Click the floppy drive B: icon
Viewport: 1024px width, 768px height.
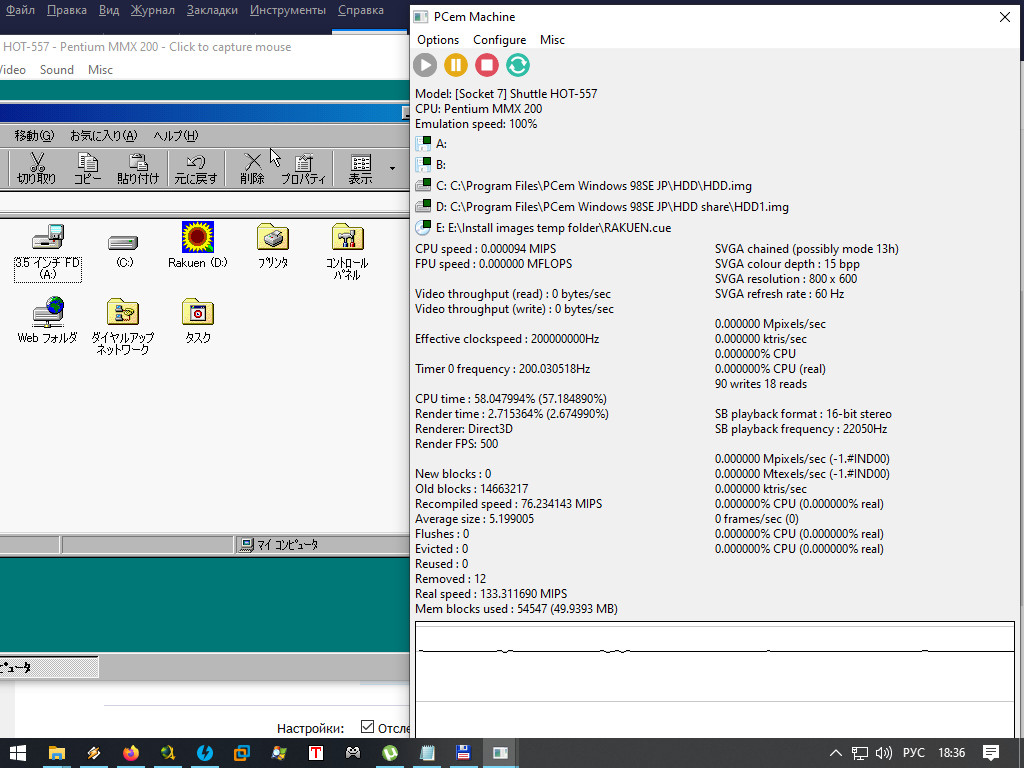click(423, 164)
